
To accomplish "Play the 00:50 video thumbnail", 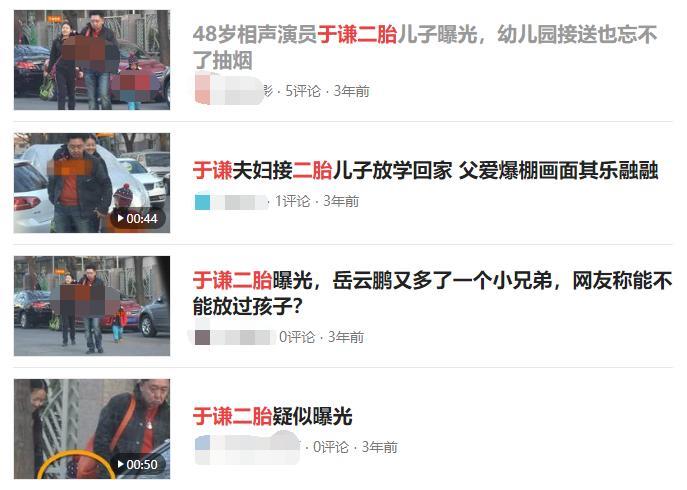I will [92, 429].
